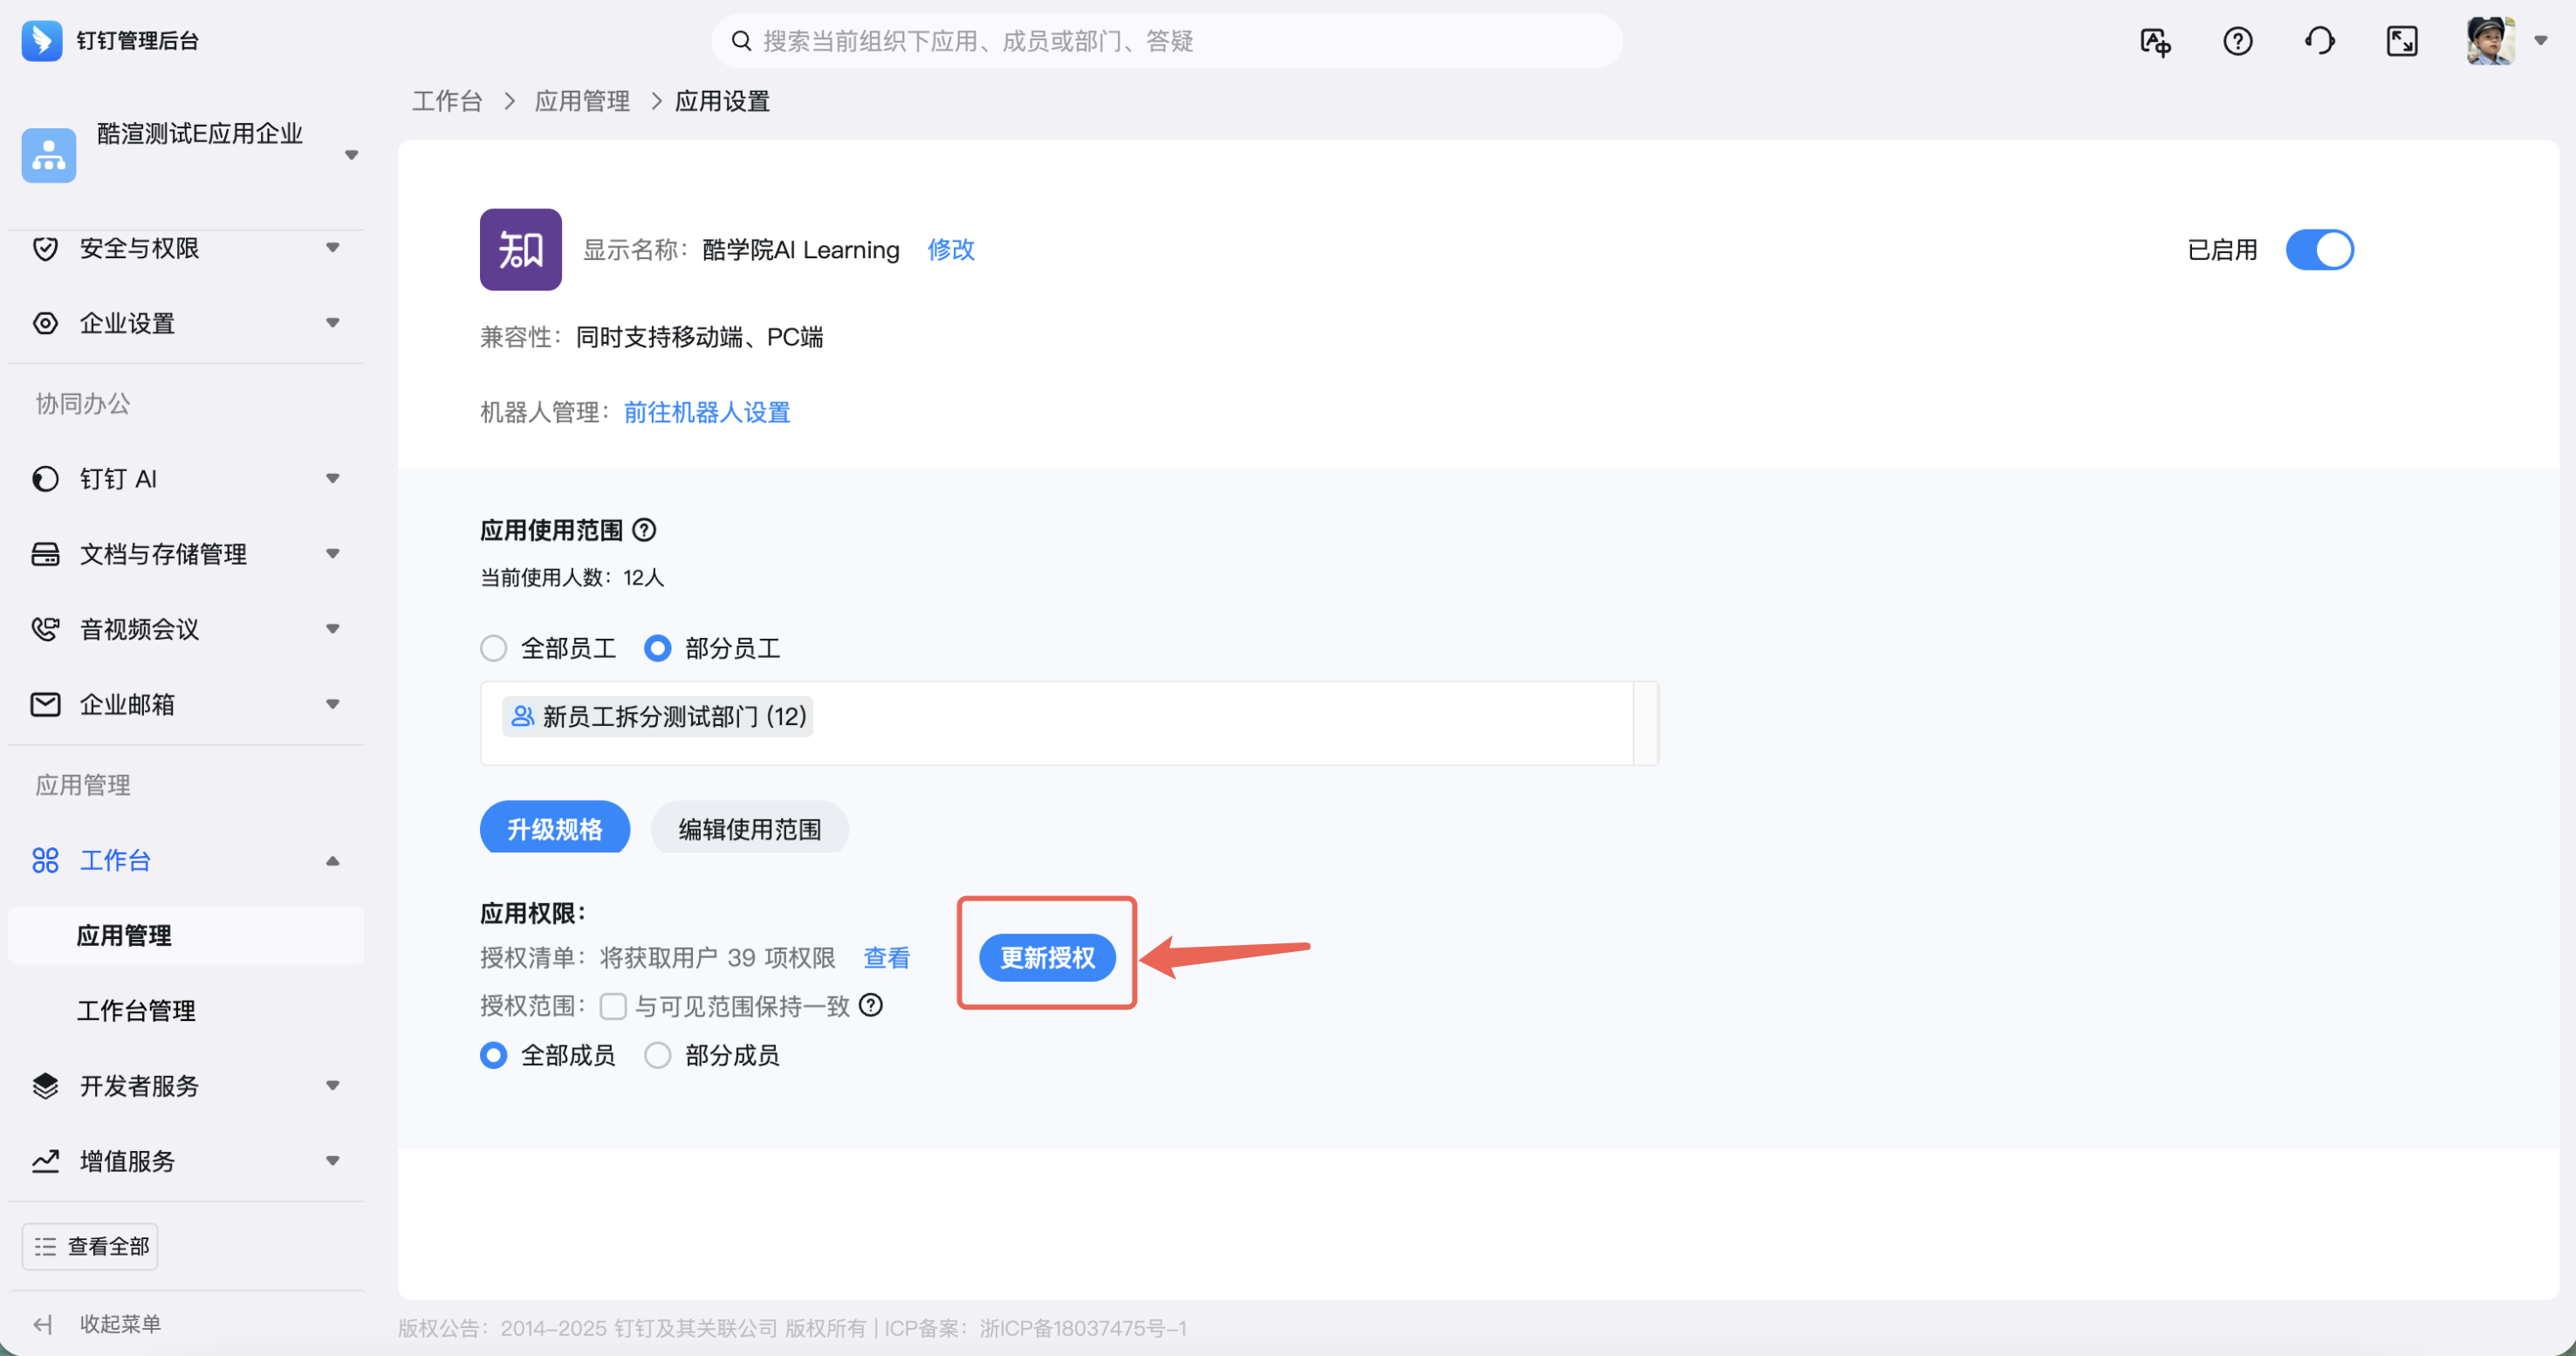Click the DingTalk admin logo icon
Image resolution: width=2576 pixels, height=1356 pixels.
pos(41,41)
